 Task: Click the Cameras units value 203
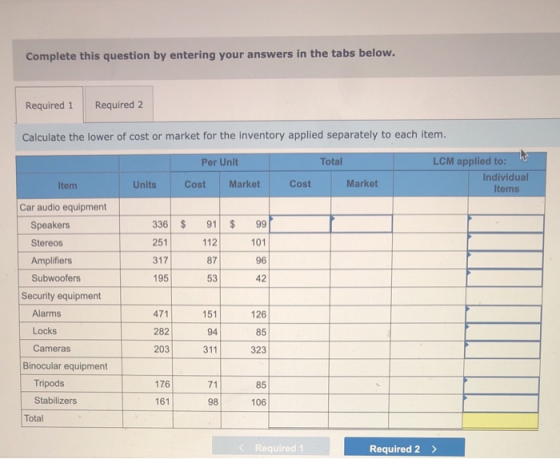coord(162,349)
